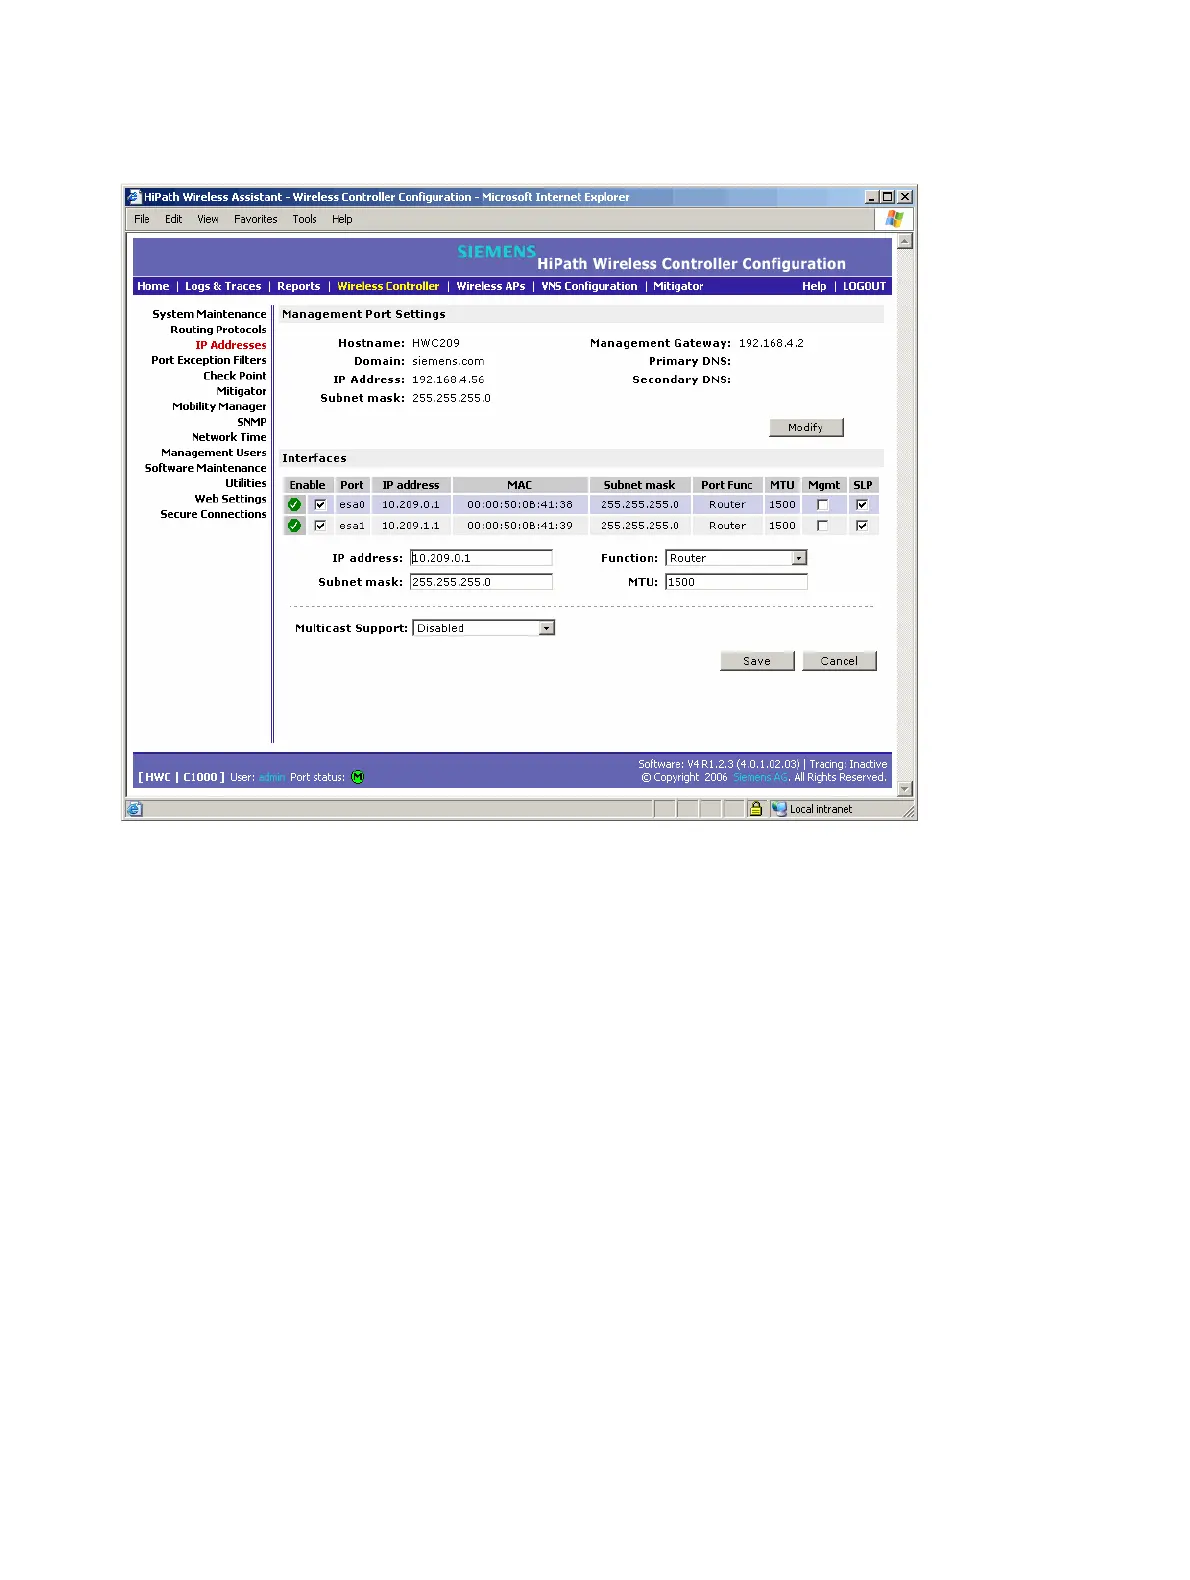Toggle the Enable checkbox for esa1

[x=320, y=525]
